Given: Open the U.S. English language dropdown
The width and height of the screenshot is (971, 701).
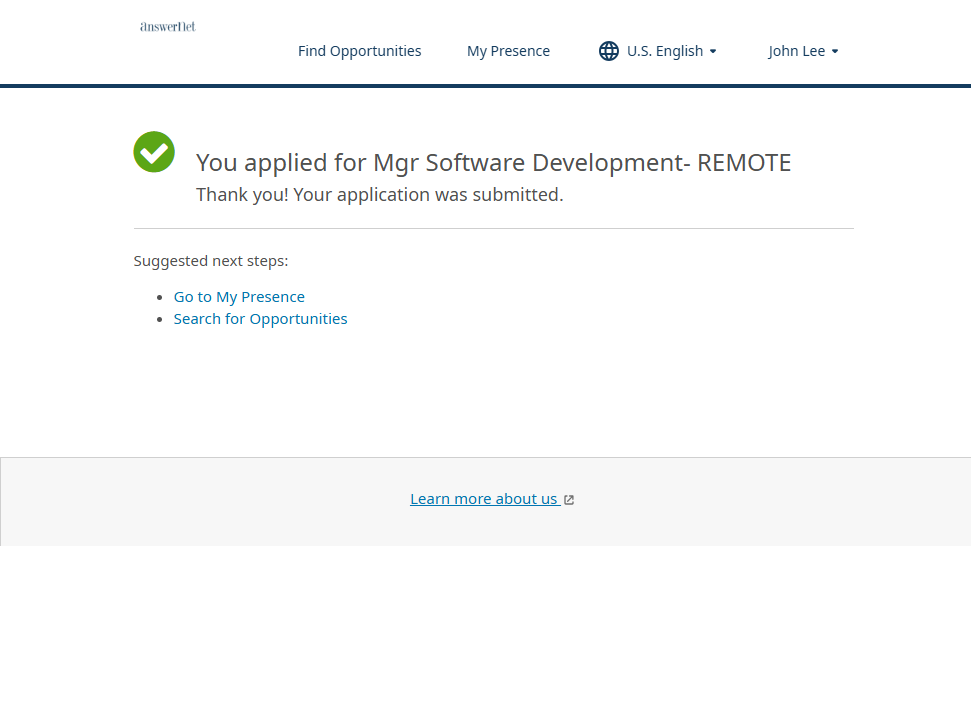Looking at the screenshot, I should tap(664, 51).
